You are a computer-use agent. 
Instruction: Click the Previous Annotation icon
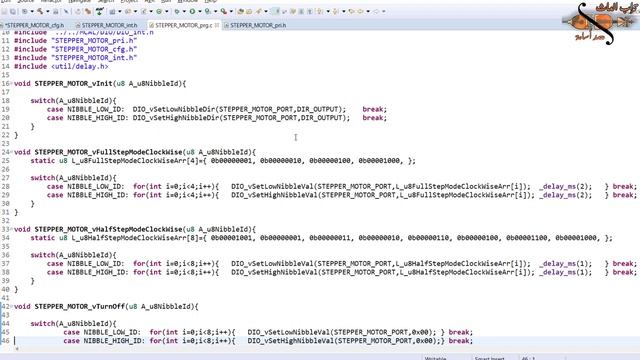click(335, 11)
